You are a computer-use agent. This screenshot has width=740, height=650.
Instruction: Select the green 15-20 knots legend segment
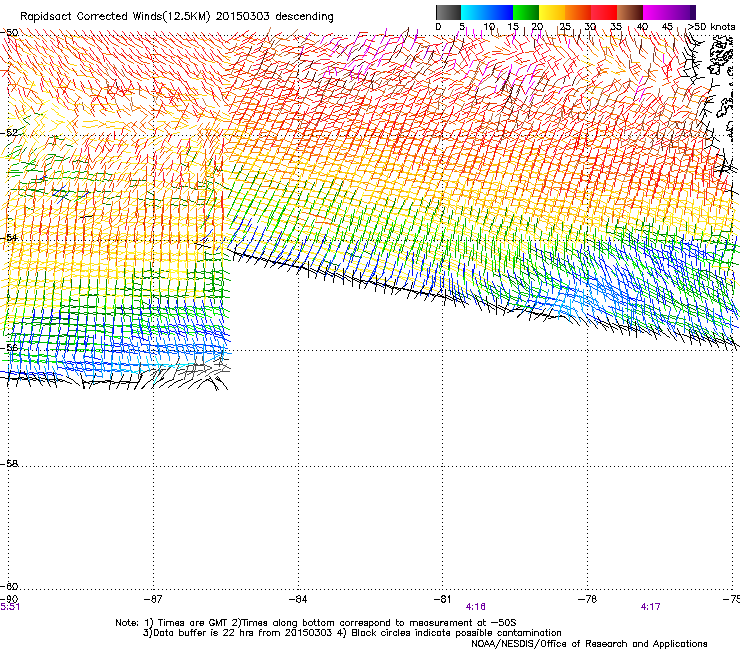tap(526, 12)
